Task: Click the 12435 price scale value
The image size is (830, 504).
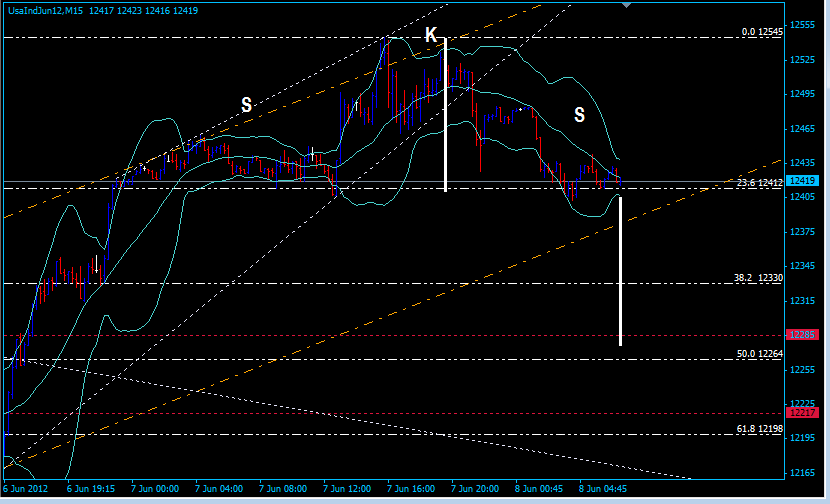Action: (802, 163)
